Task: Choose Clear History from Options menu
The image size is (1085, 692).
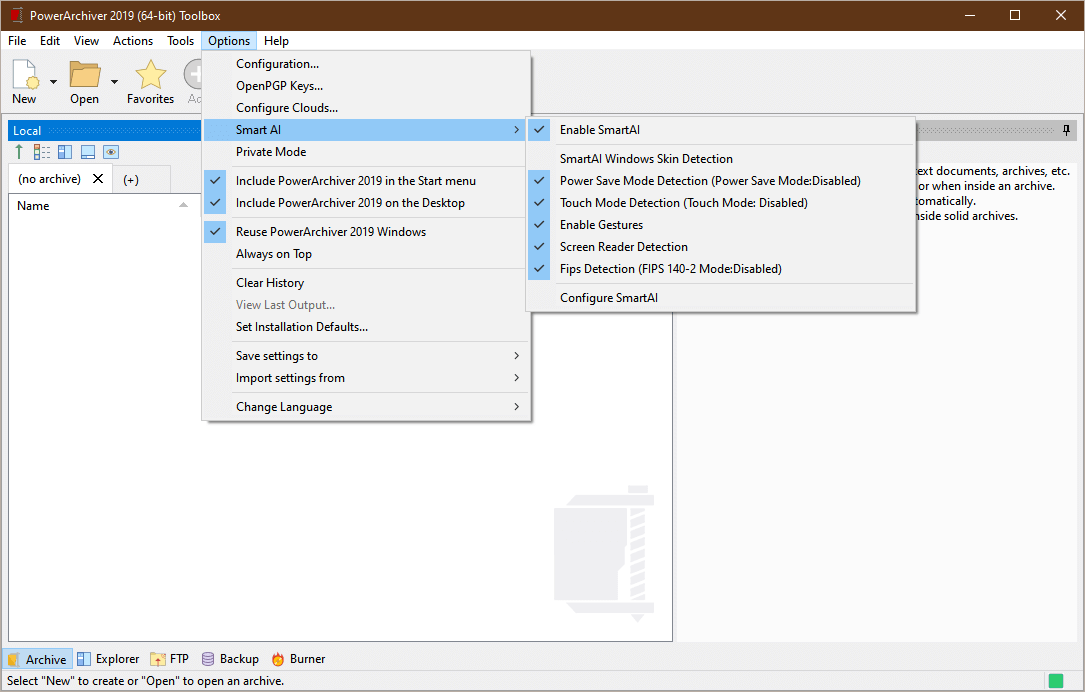Action: (x=365, y=283)
